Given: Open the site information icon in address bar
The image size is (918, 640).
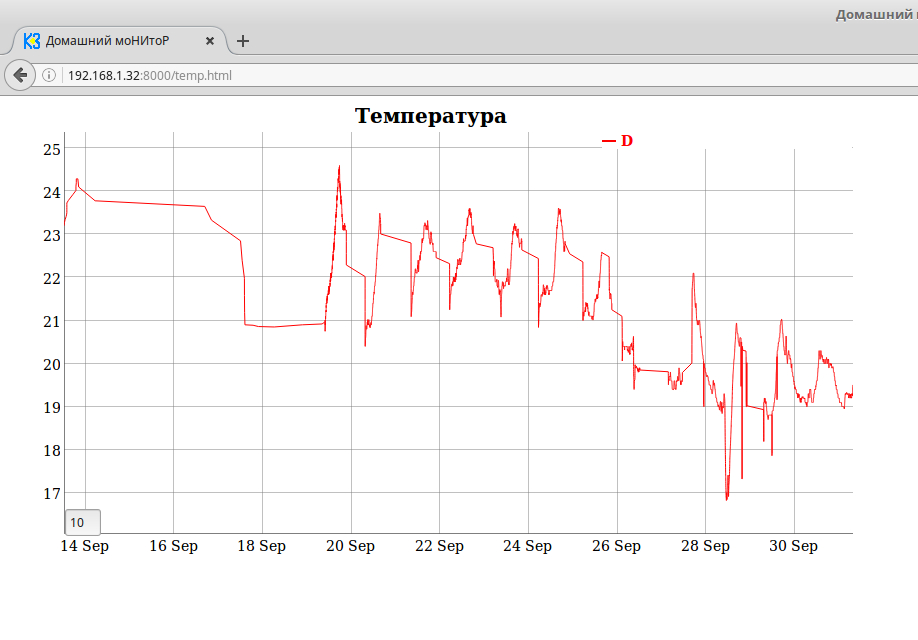Looking at the screenshot, I should click(x=49, y=75).
